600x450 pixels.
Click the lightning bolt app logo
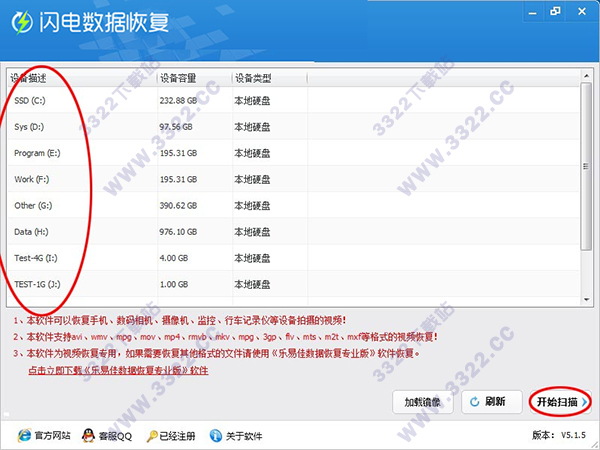coord(22,22)
